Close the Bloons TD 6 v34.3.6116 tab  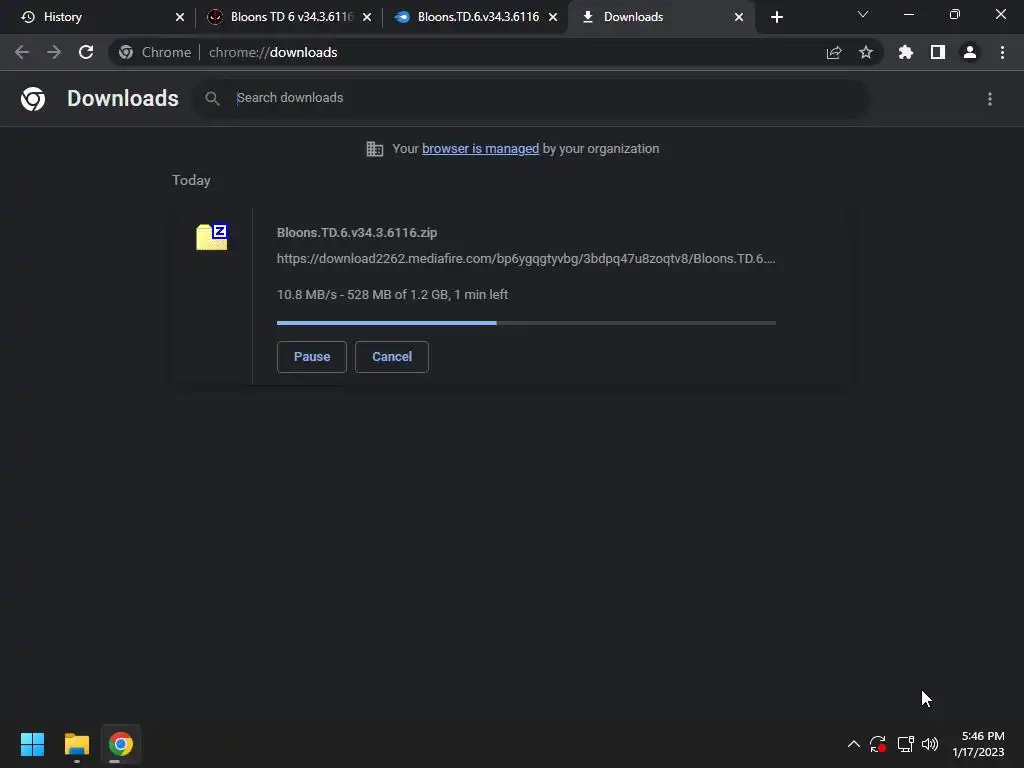(366, 17)
